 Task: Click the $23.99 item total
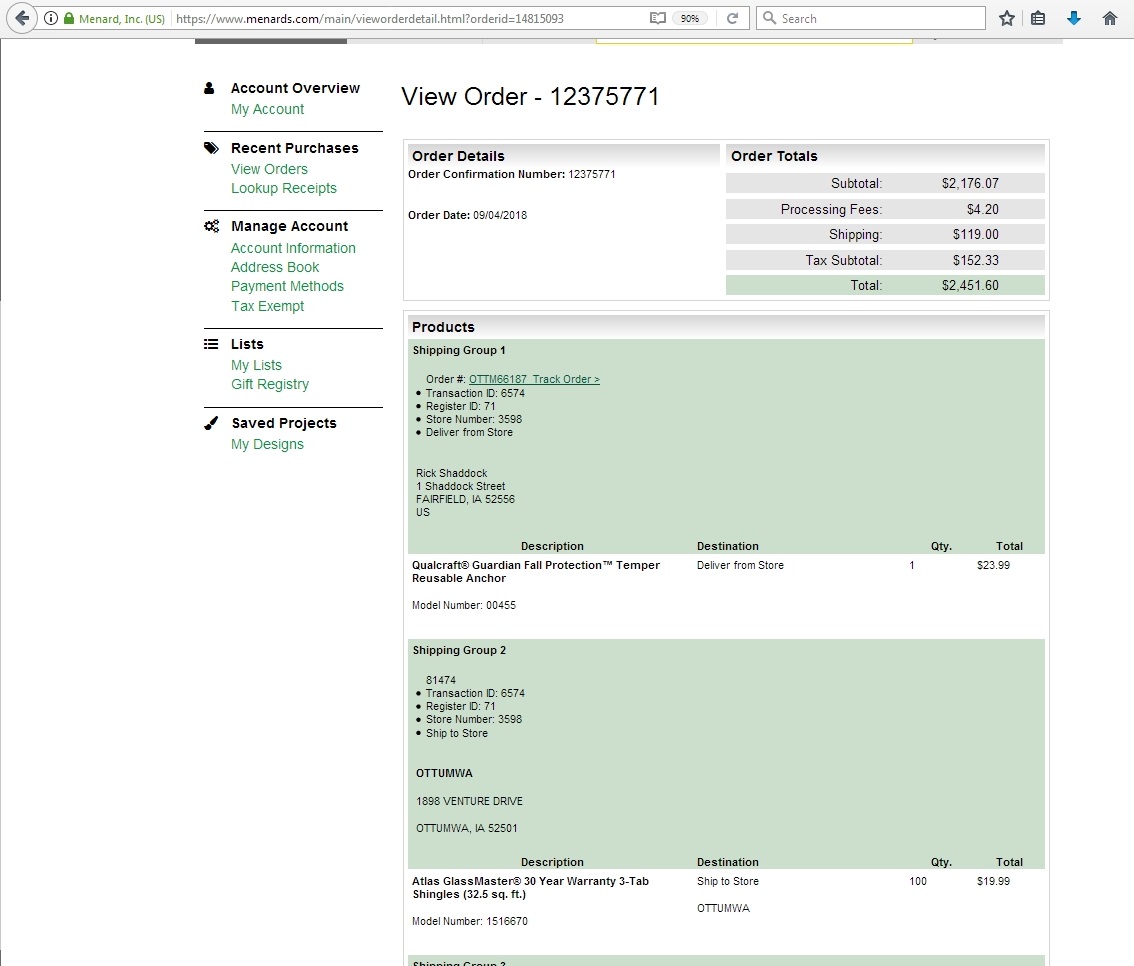993,565
